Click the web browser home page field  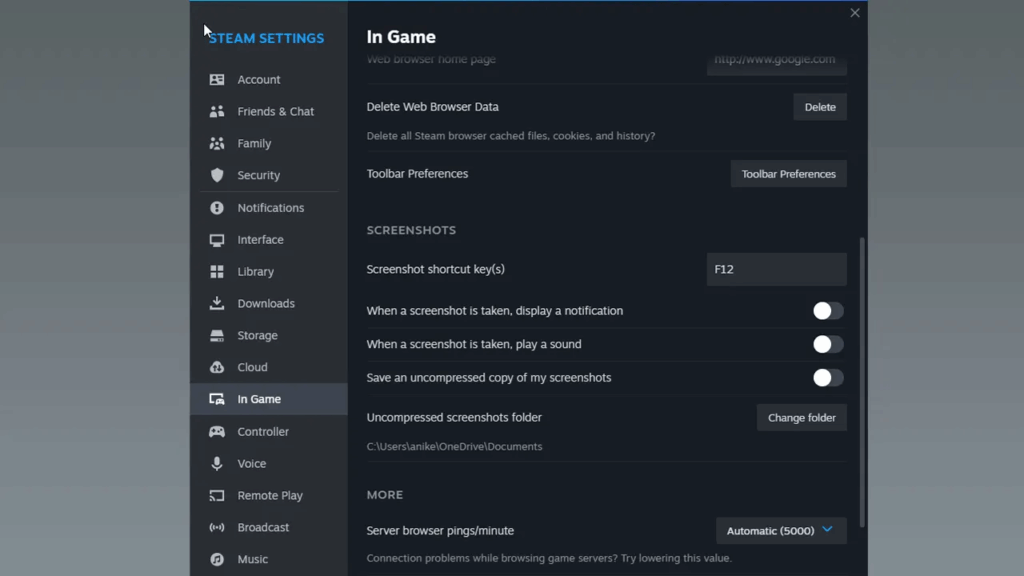[x=776, y=63]
